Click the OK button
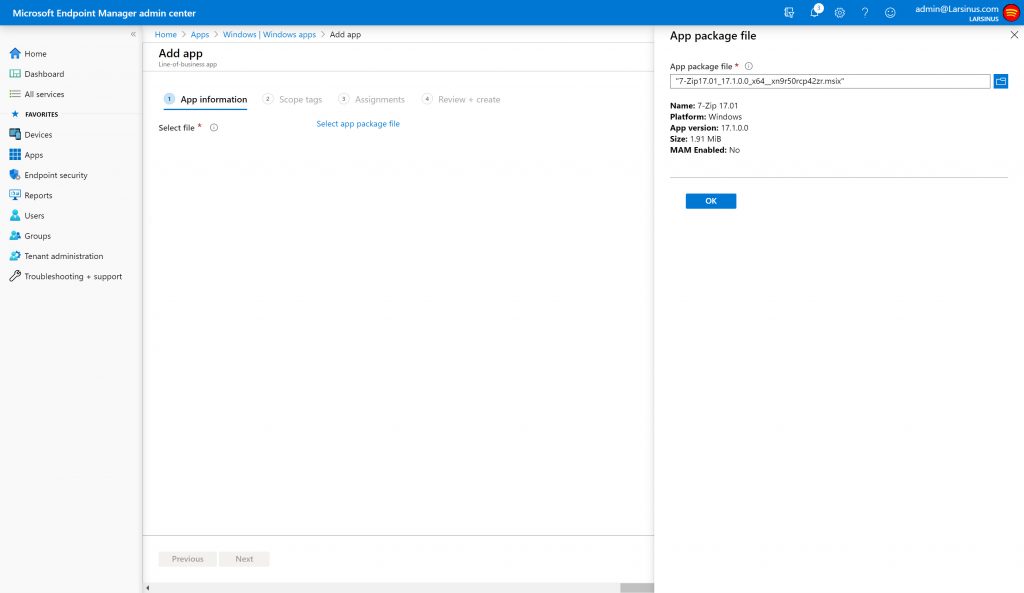Screen dimensions: 1024x593 [711, 201]
